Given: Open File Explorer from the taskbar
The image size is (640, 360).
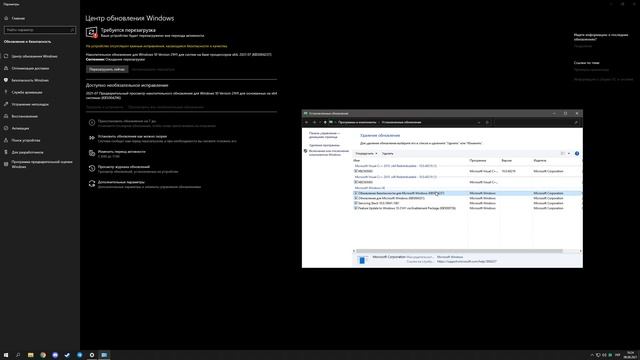Looking at the screenshot, I should point(30,355).
